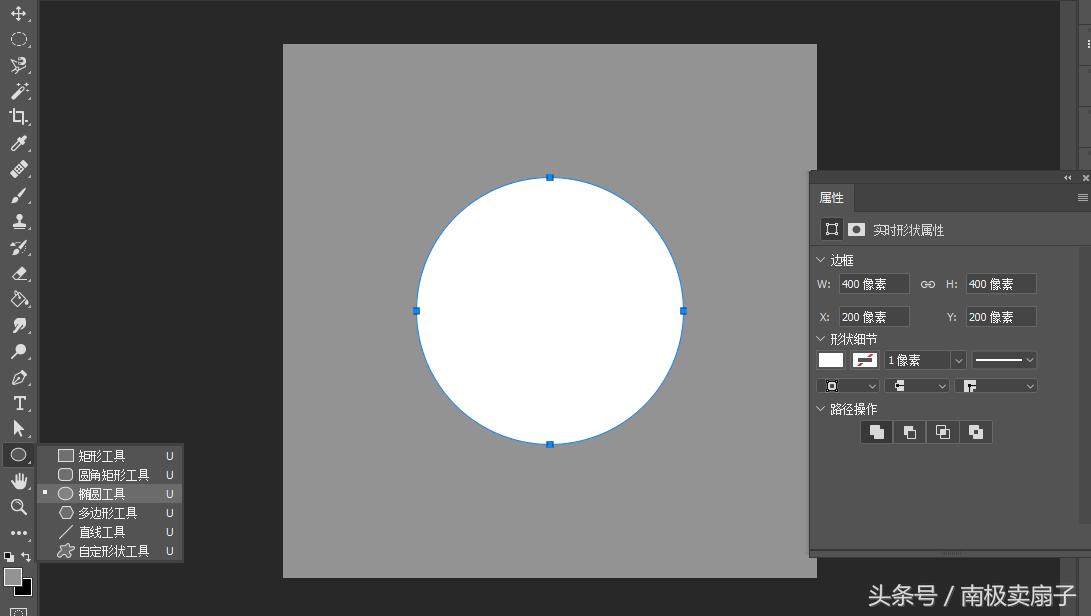Open the shape fill color swatch
1091x616 pixels.
(830, 360)
